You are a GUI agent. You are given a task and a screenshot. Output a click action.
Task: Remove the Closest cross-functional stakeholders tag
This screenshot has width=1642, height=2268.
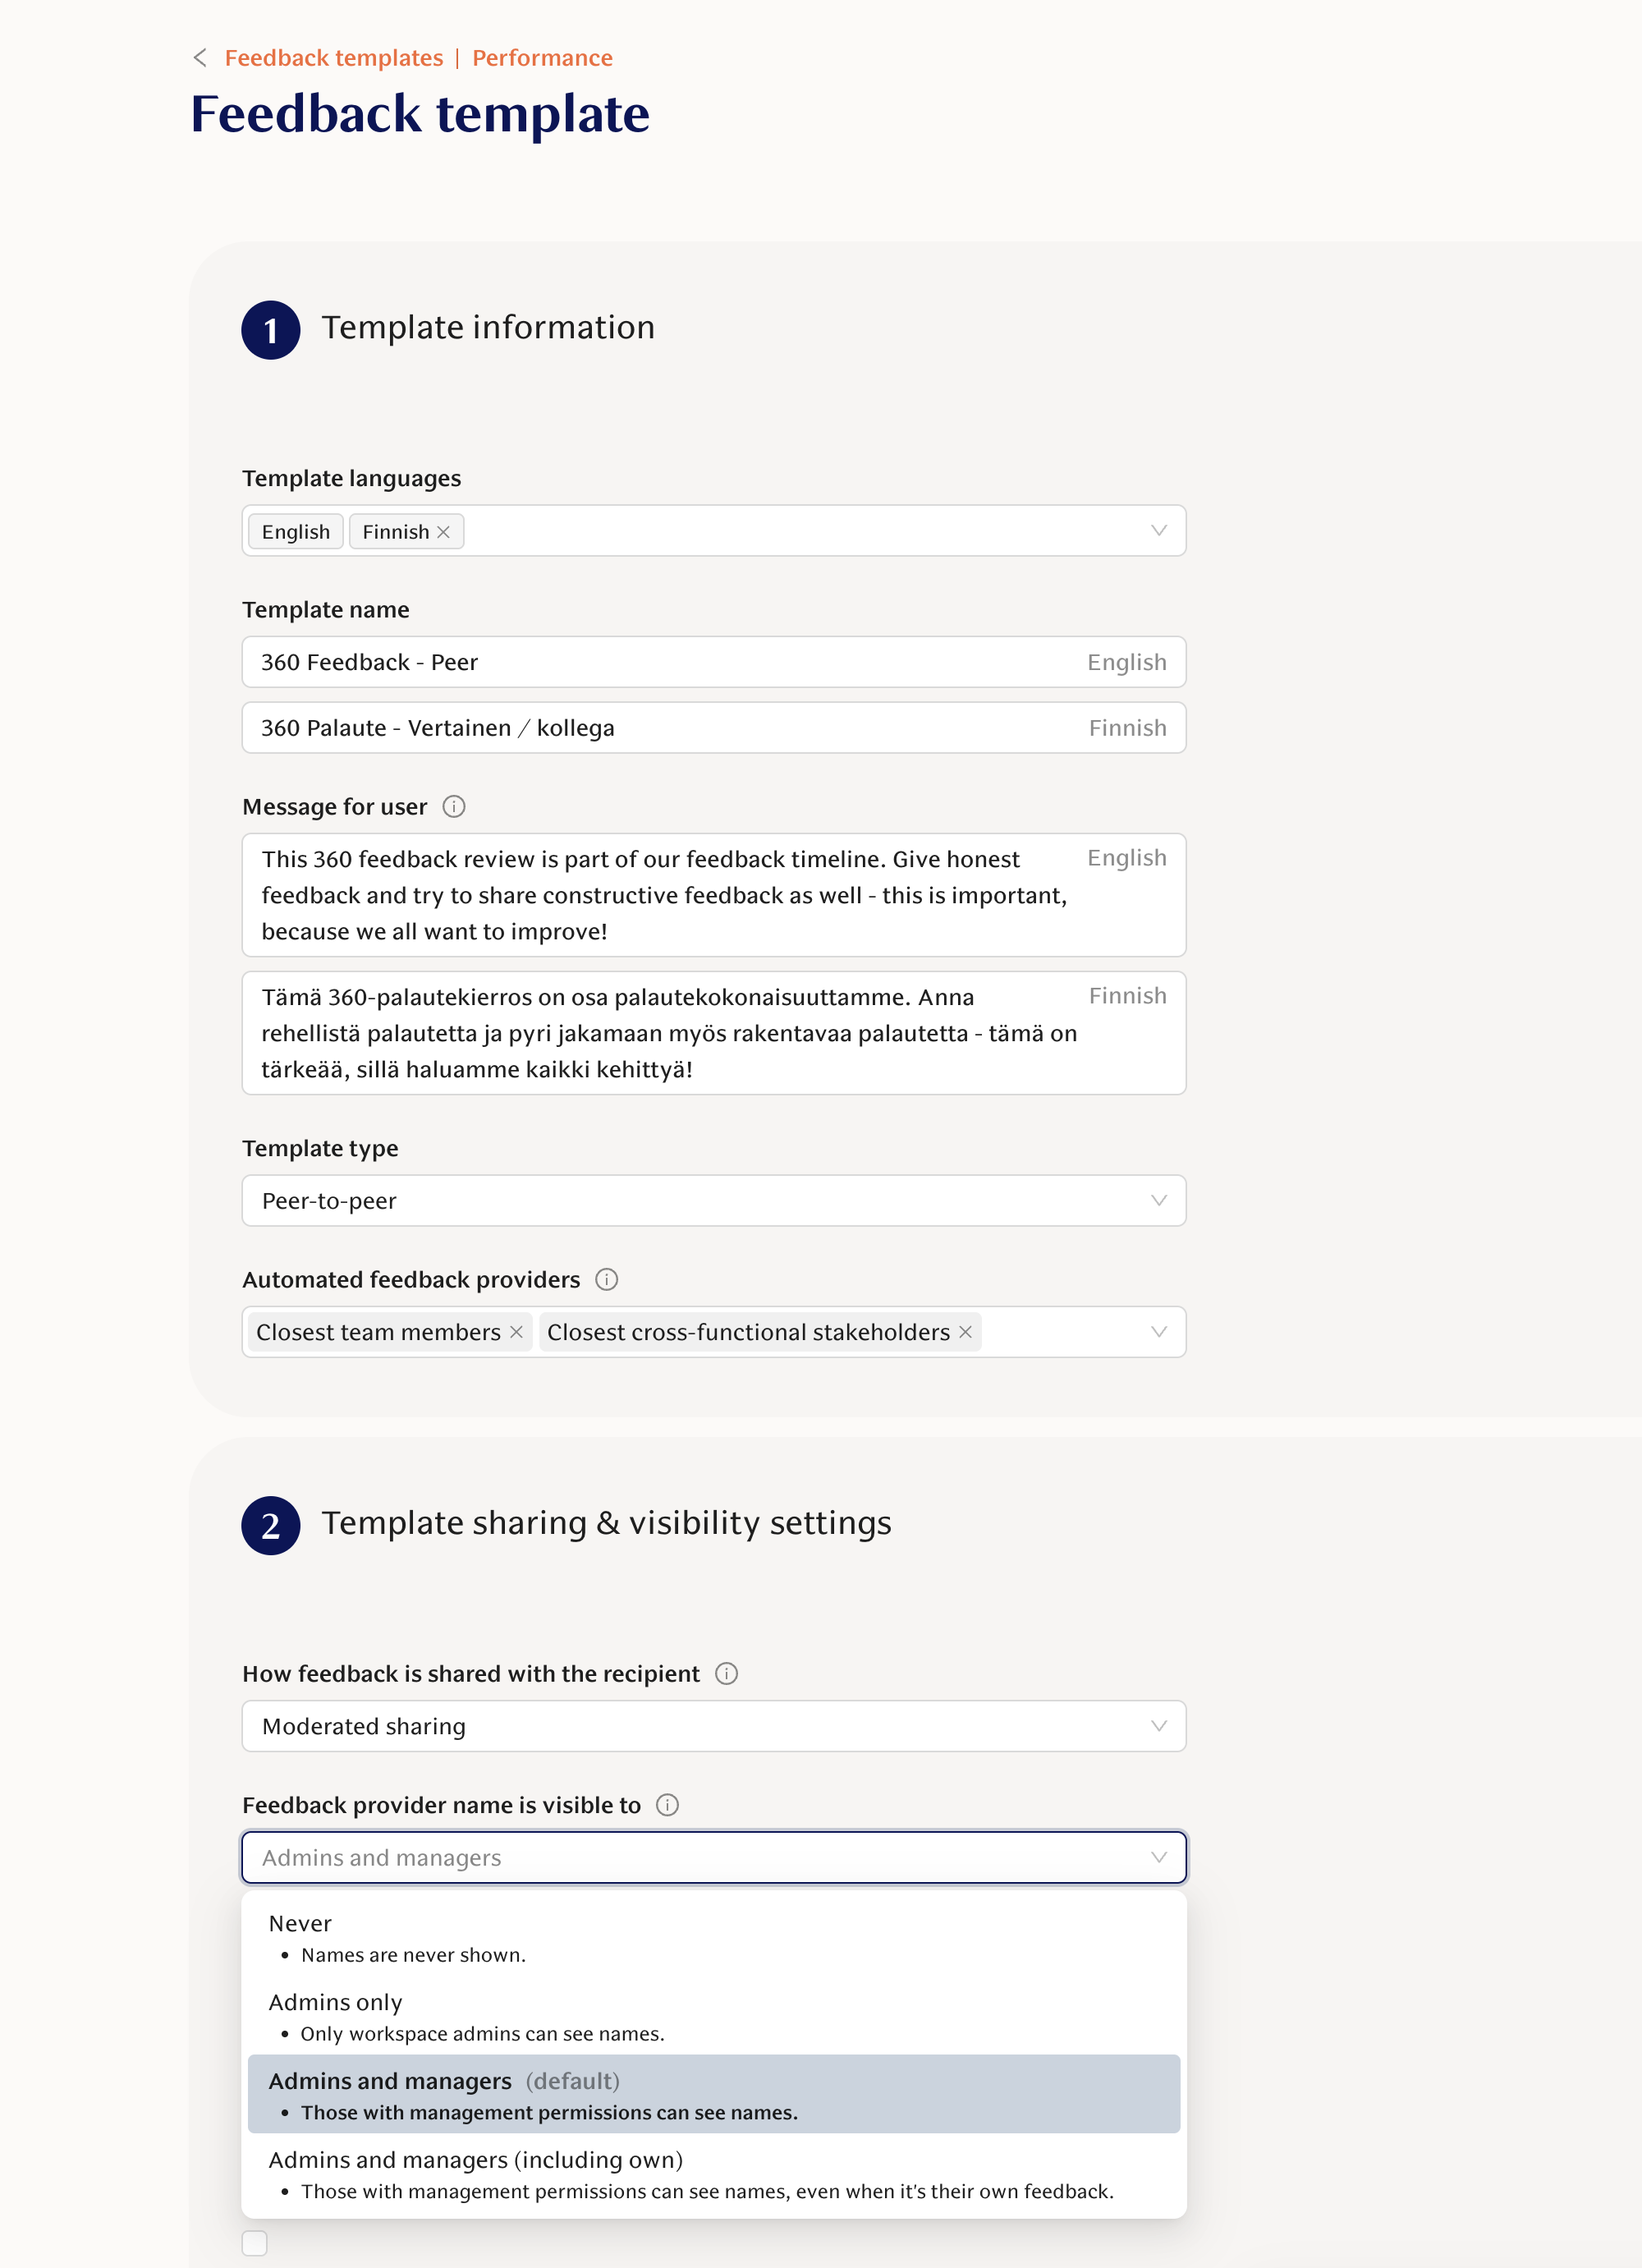tap(965, 1331)
